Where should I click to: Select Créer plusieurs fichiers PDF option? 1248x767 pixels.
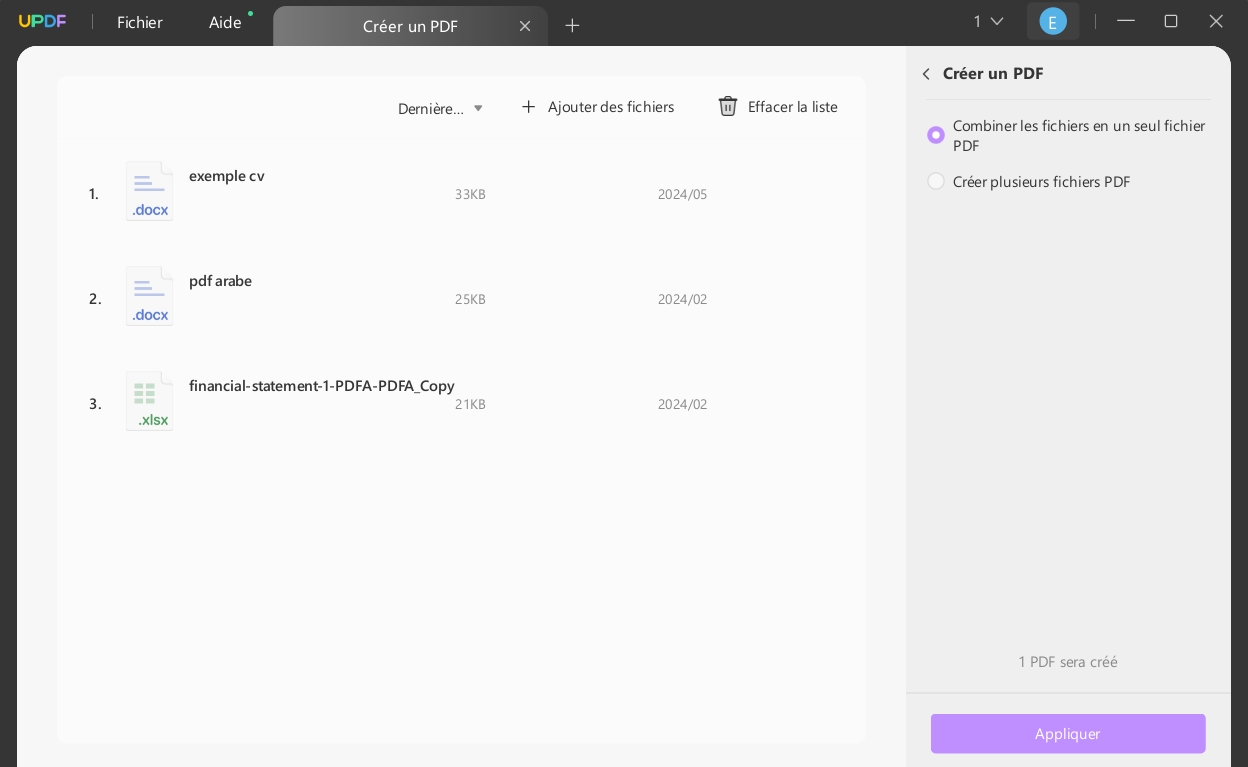tap(936, 181)
